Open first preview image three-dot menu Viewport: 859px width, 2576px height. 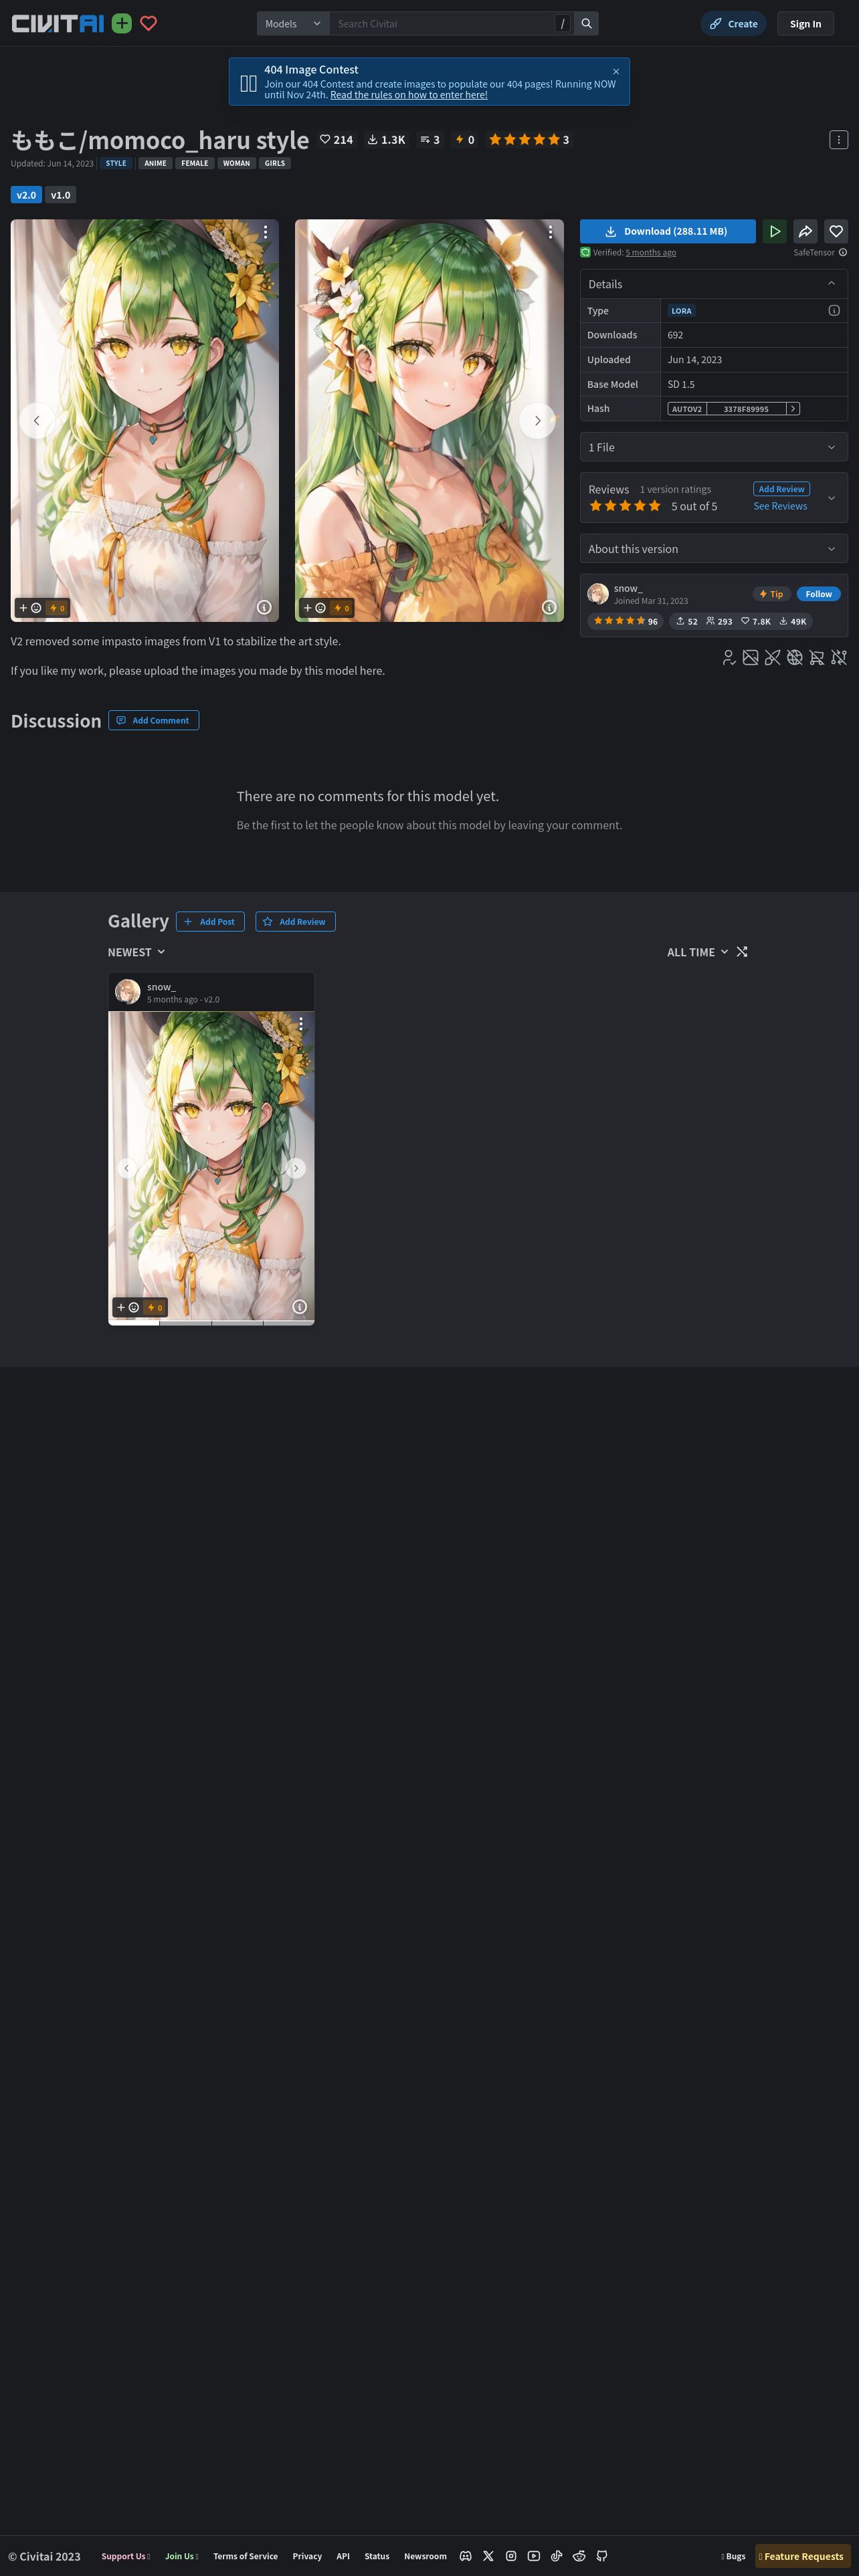(265, 232)
